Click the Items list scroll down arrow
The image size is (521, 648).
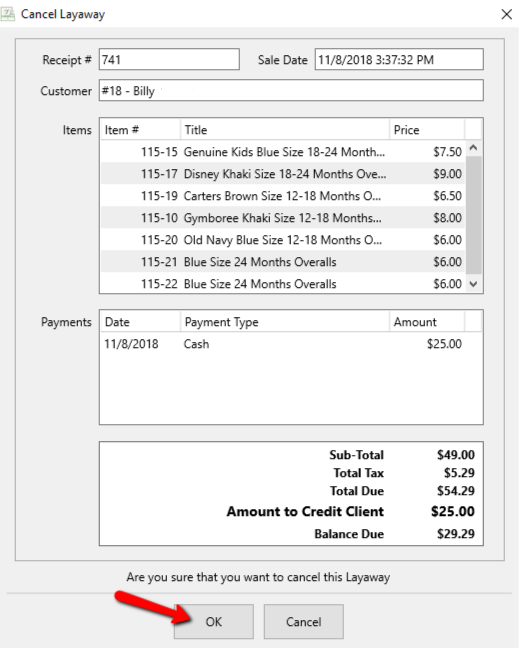[473, 284]
